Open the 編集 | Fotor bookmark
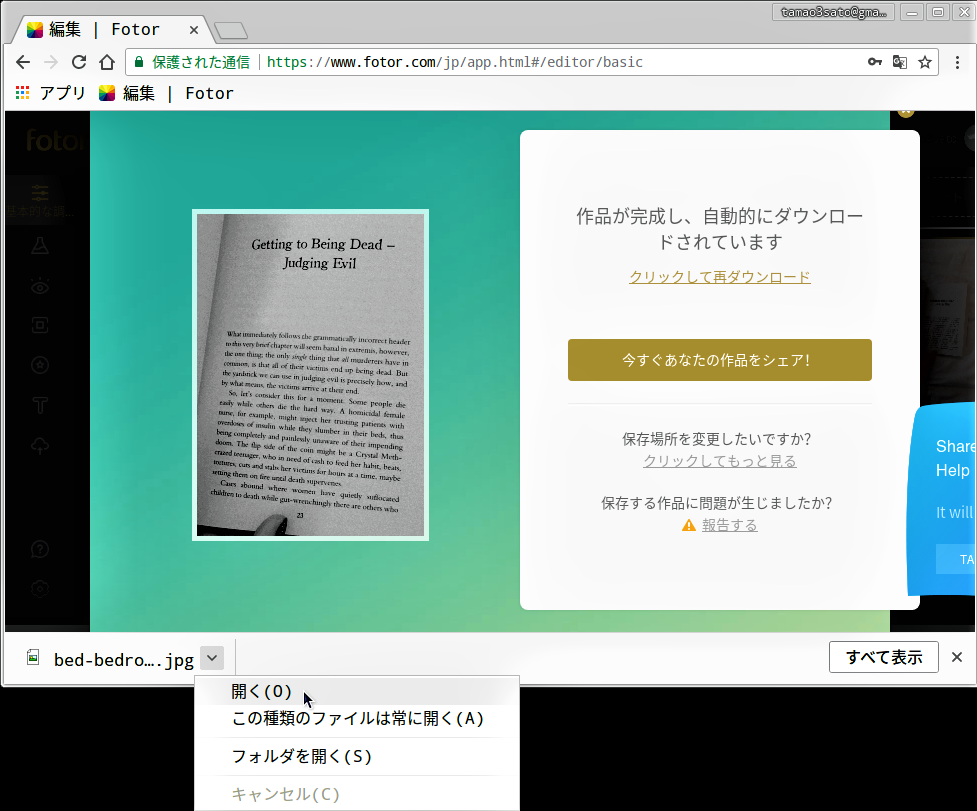 (166, 93)
